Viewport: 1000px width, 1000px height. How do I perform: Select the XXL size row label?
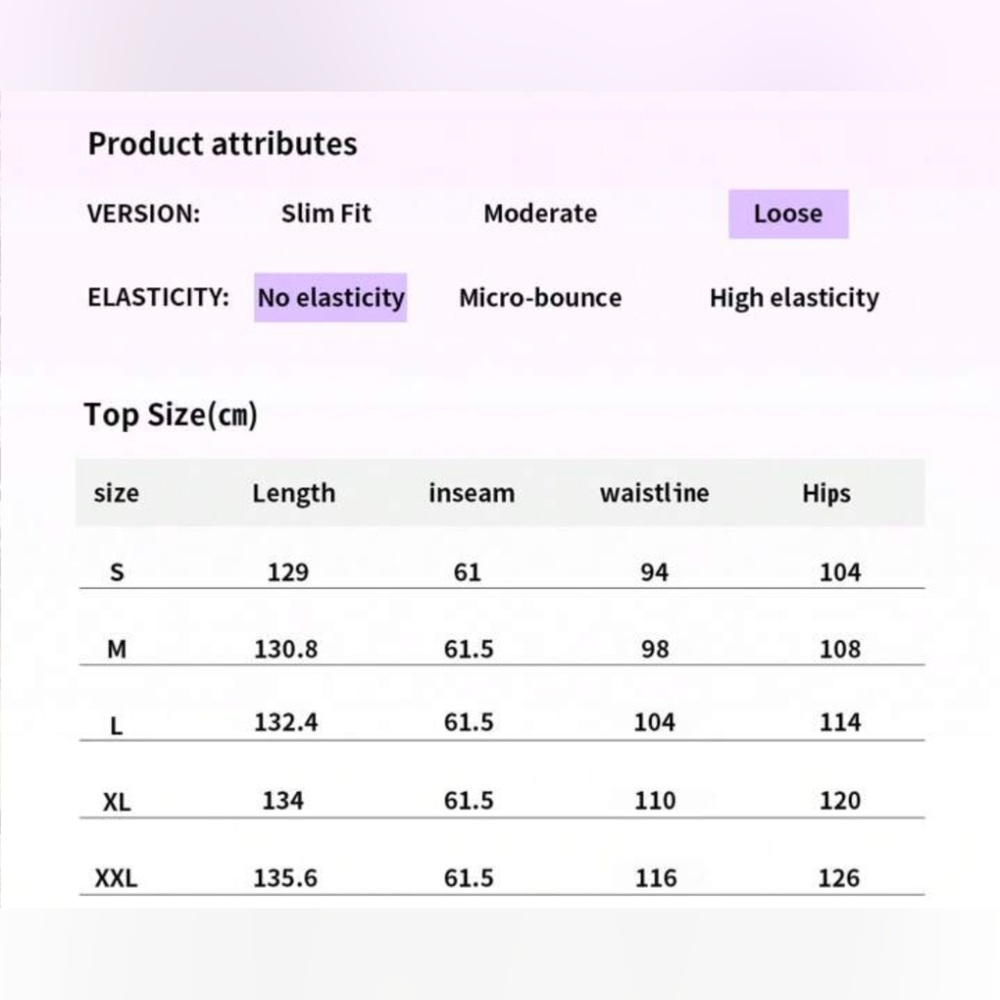click(116, 878)
